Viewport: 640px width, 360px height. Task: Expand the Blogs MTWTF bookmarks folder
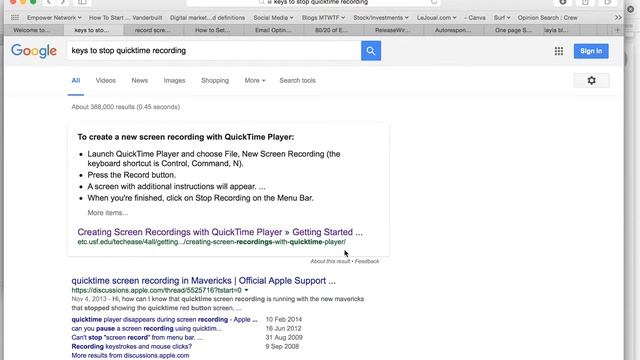coord(323,18)
